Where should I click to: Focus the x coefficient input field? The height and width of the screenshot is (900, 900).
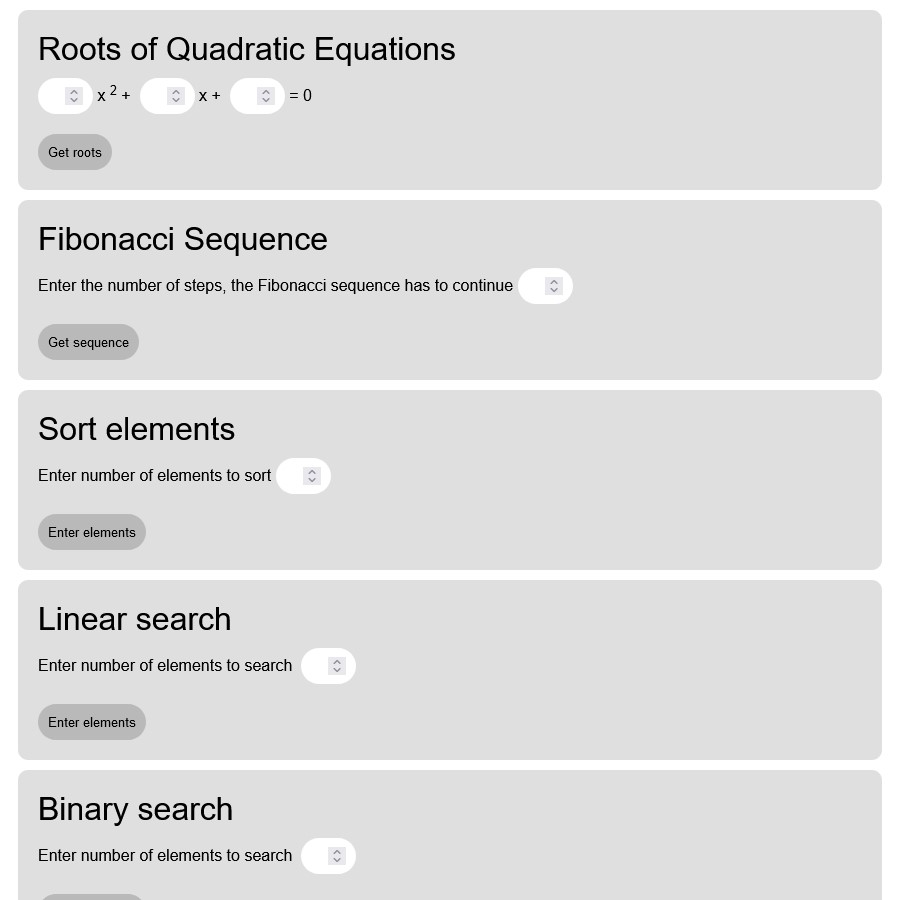(x=156, y=96)
